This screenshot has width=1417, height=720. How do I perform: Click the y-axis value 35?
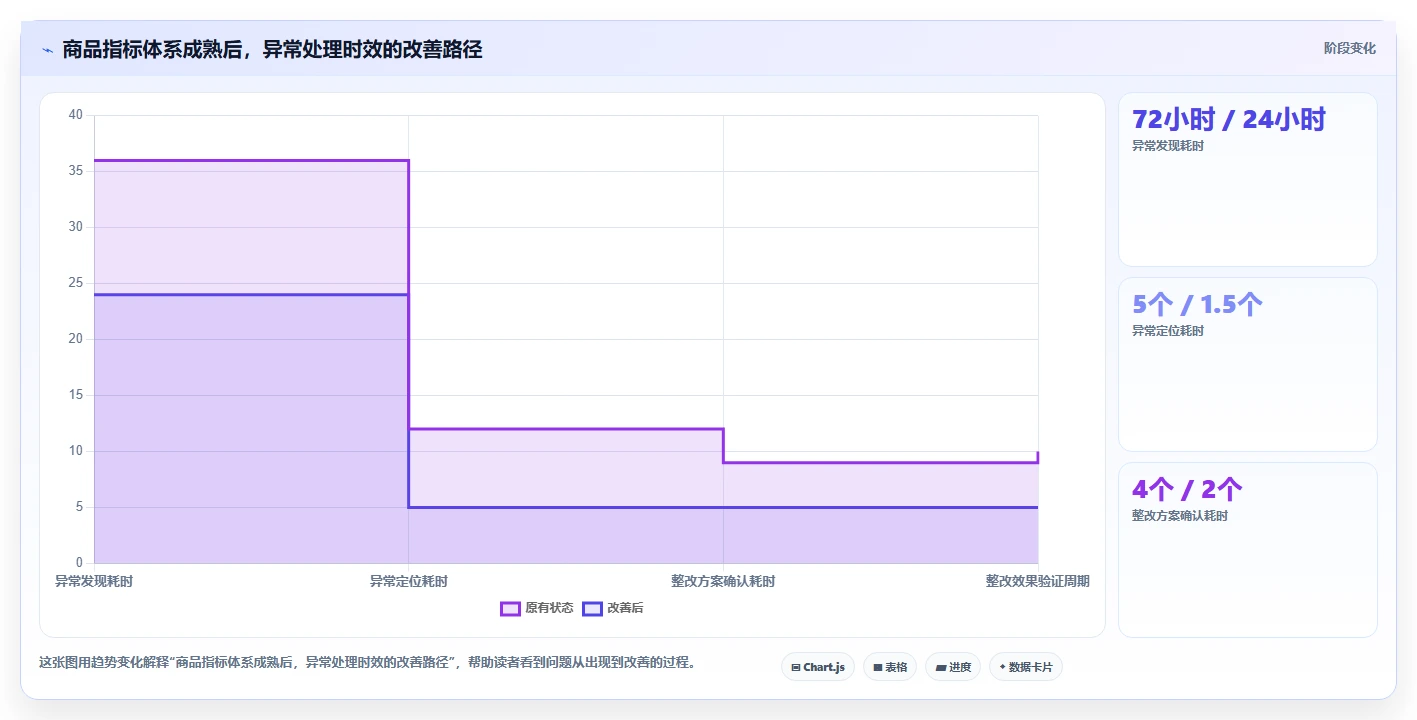pos(76,171)
